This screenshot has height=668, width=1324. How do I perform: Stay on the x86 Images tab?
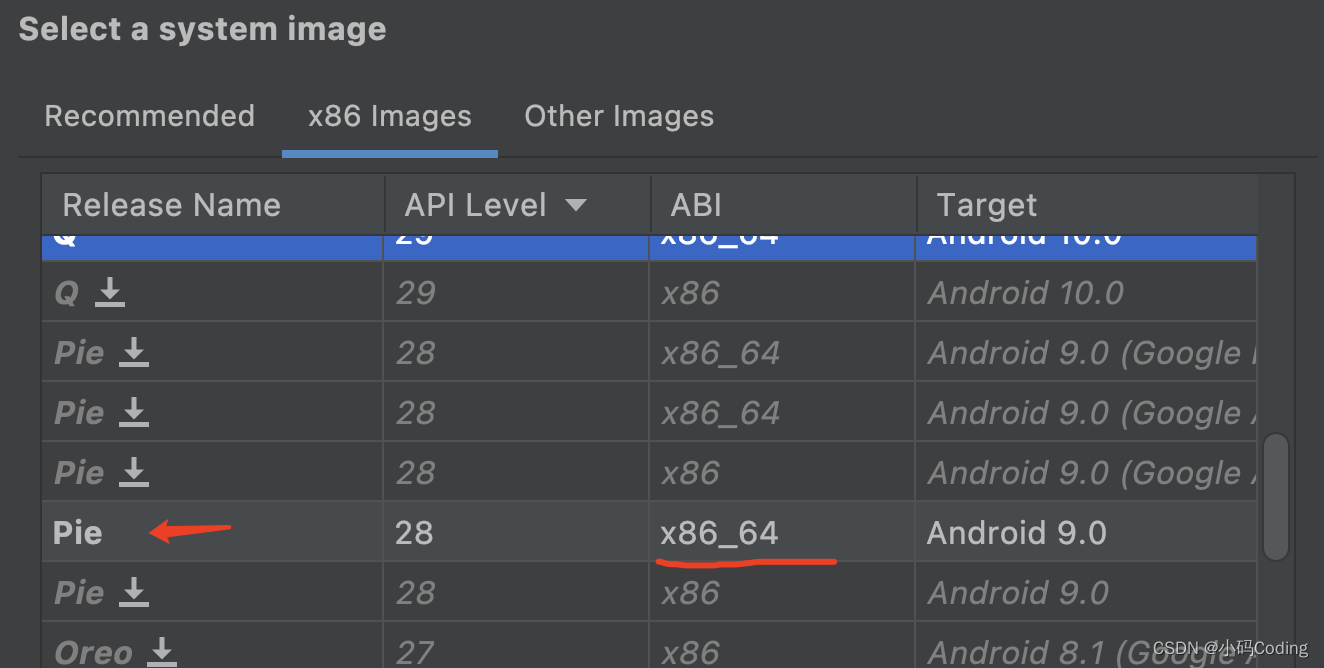pyautogui.click(x=389, y=116)
